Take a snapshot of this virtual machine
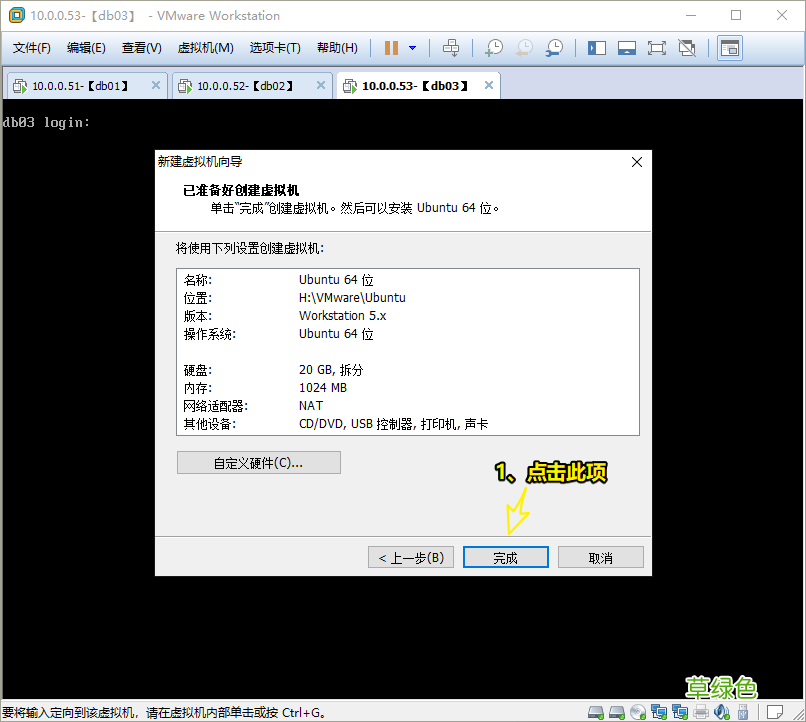 494,48
